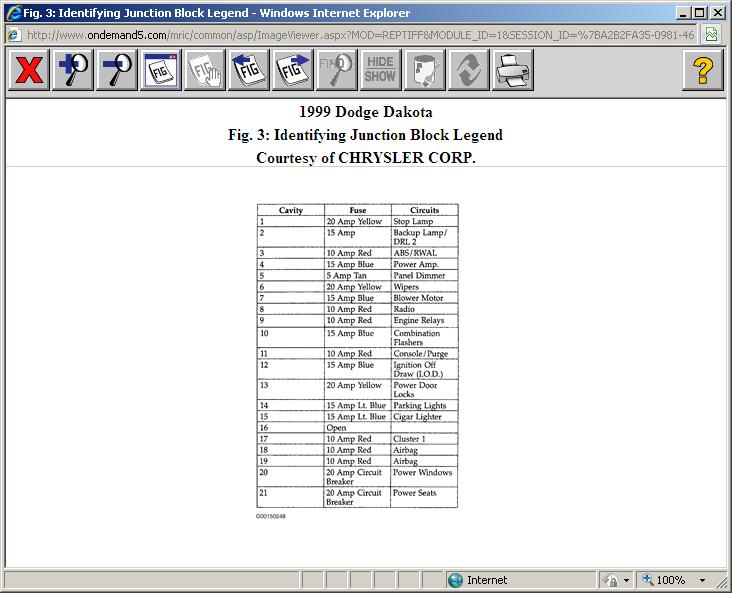Select the Console/Purge cell
This screenshot has width=732, height=593.
coord(424,353)
